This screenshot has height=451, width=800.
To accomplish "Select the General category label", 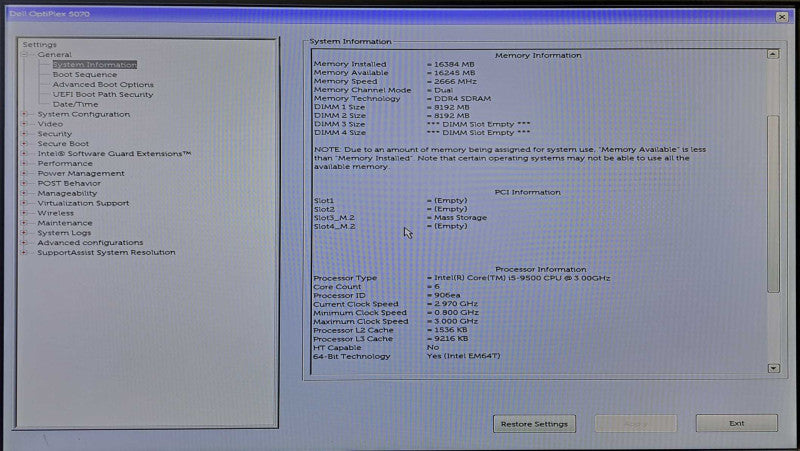I will (x=55, y=55).
